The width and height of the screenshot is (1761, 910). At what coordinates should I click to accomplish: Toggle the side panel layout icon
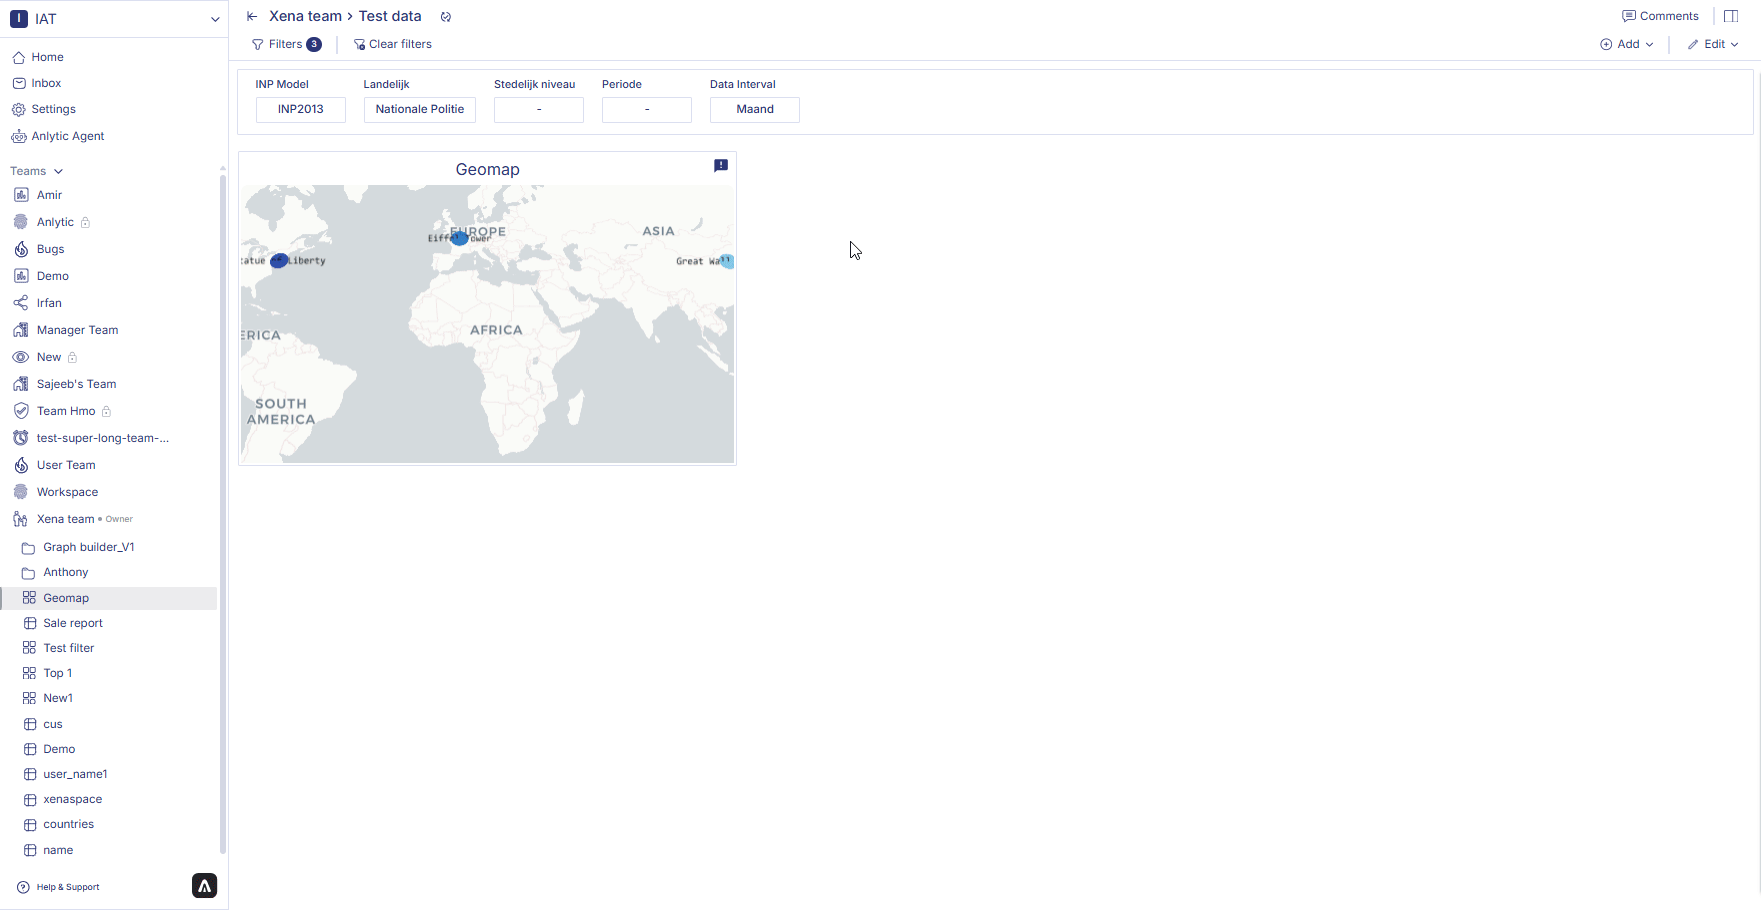click(x=1731, y=16)
